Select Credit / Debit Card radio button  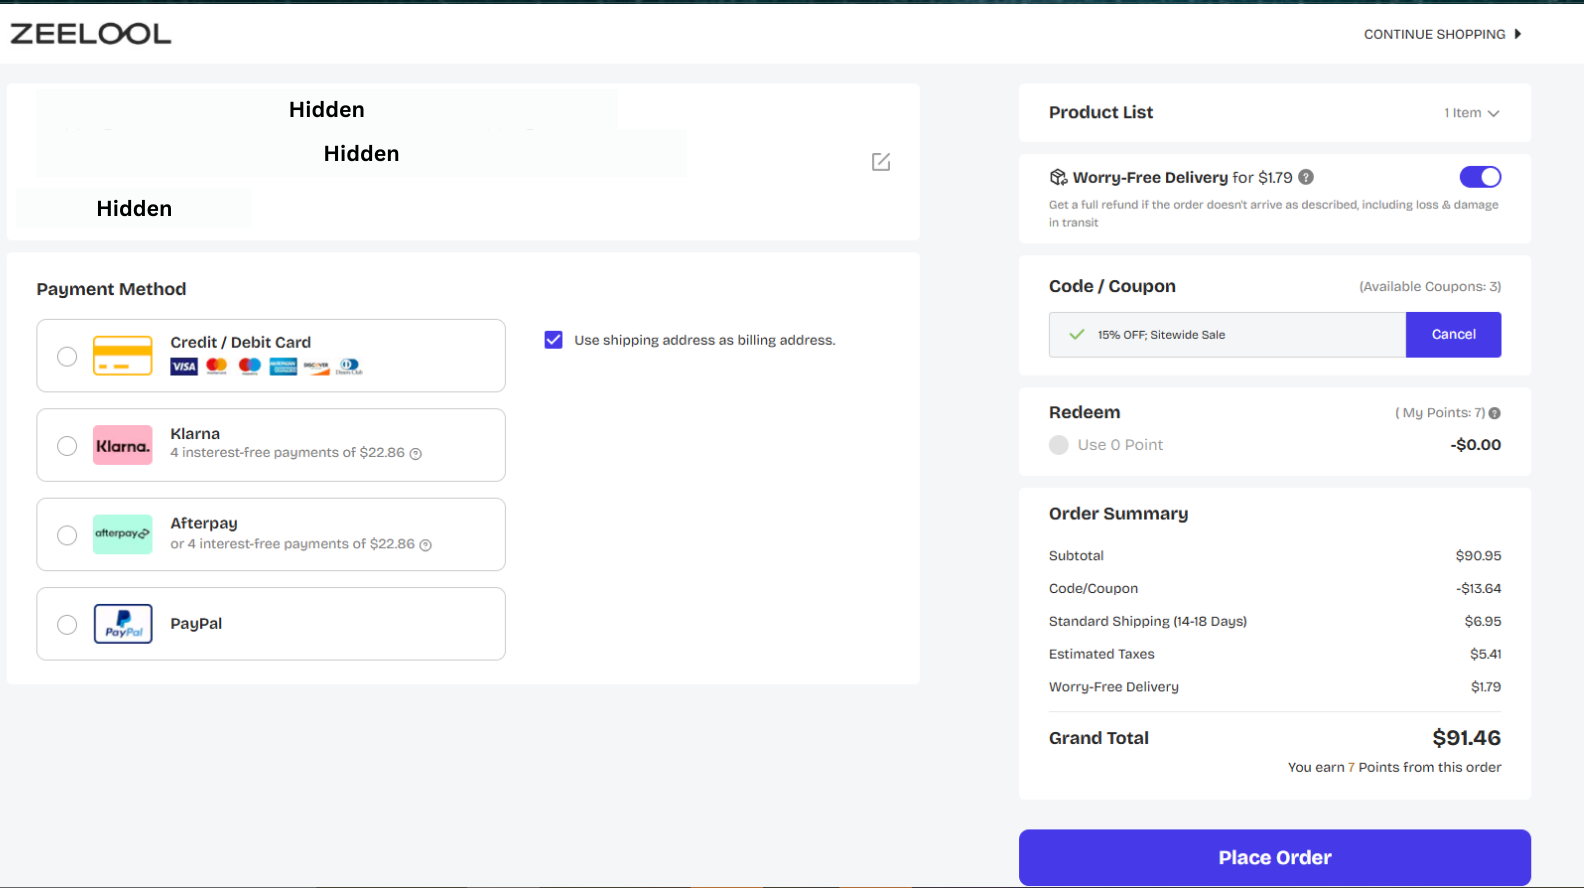tap(67, 356)
